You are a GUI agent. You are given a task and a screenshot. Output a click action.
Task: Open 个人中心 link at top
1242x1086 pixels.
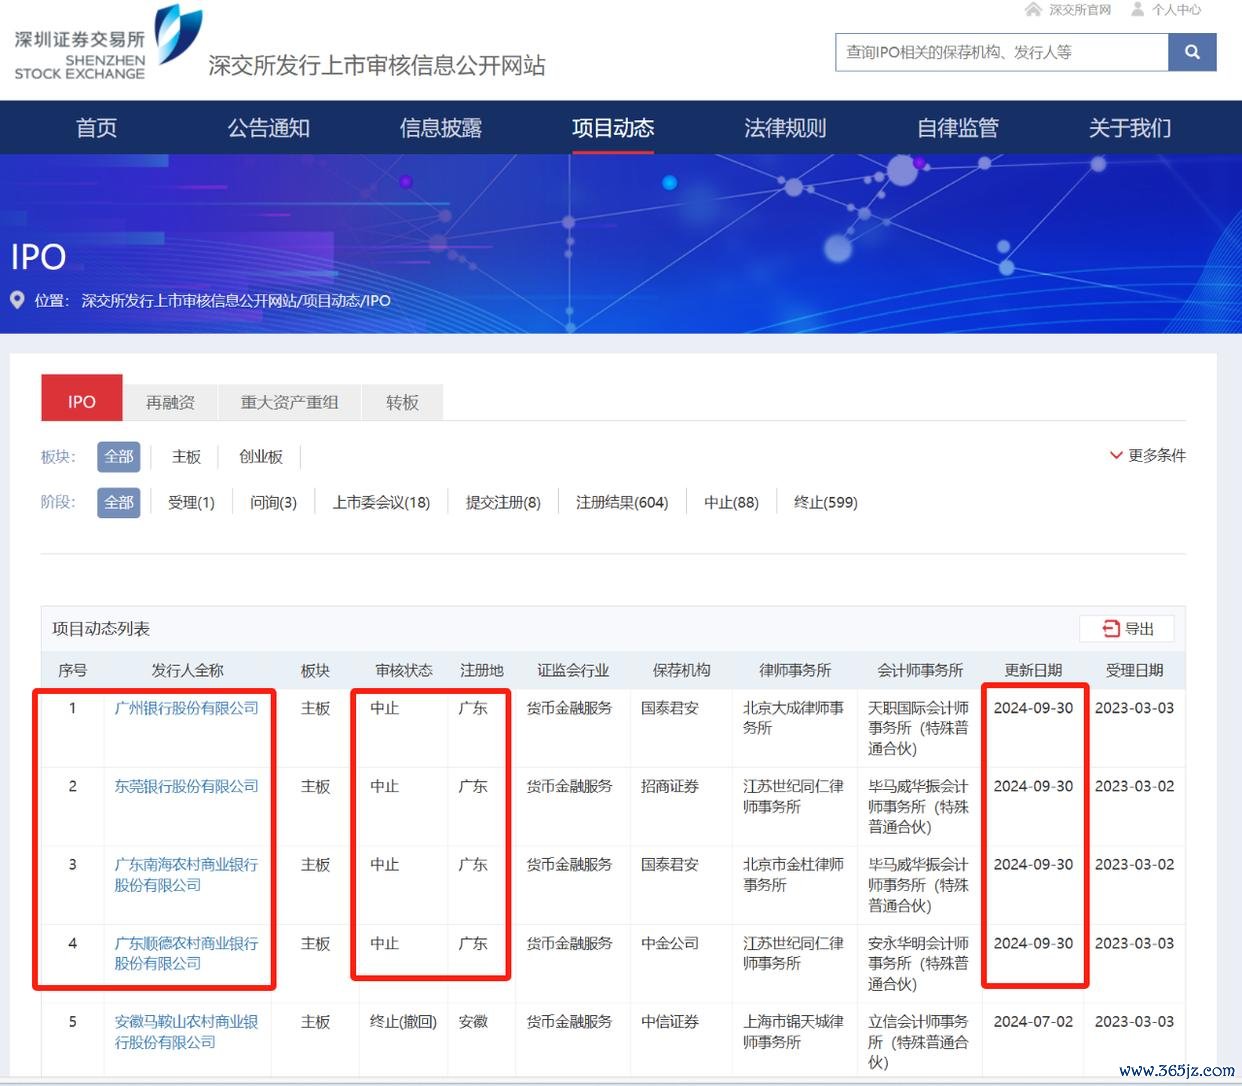[1176, 9]
